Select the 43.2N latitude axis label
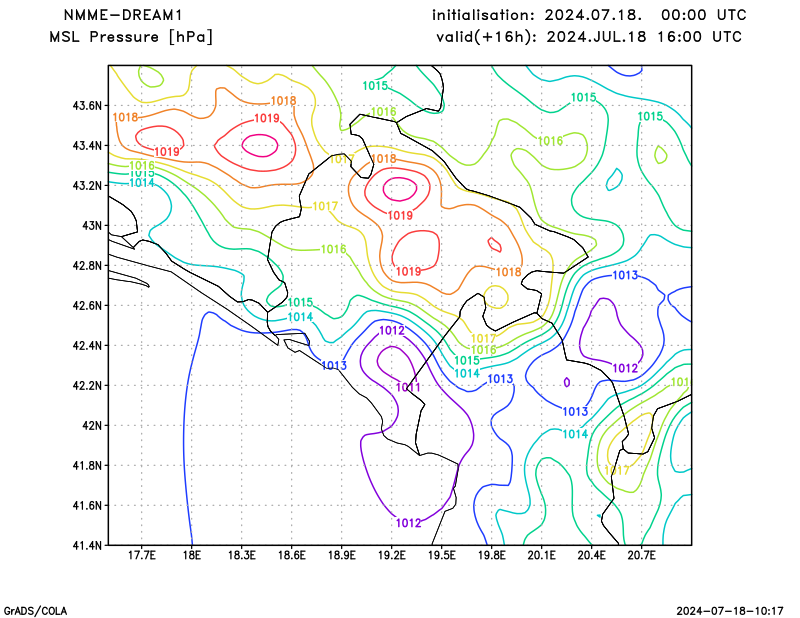 87,185
